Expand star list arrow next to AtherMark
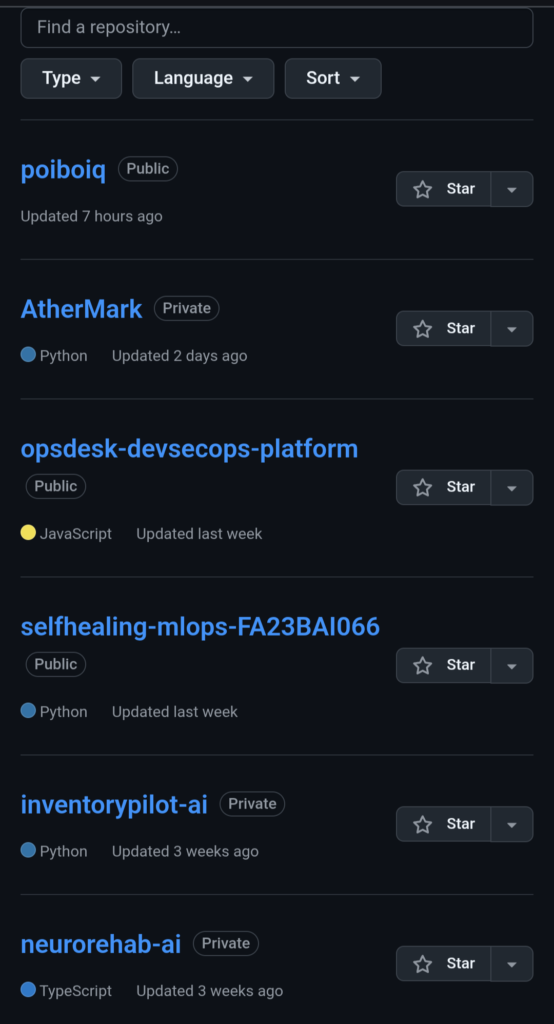 512,328
